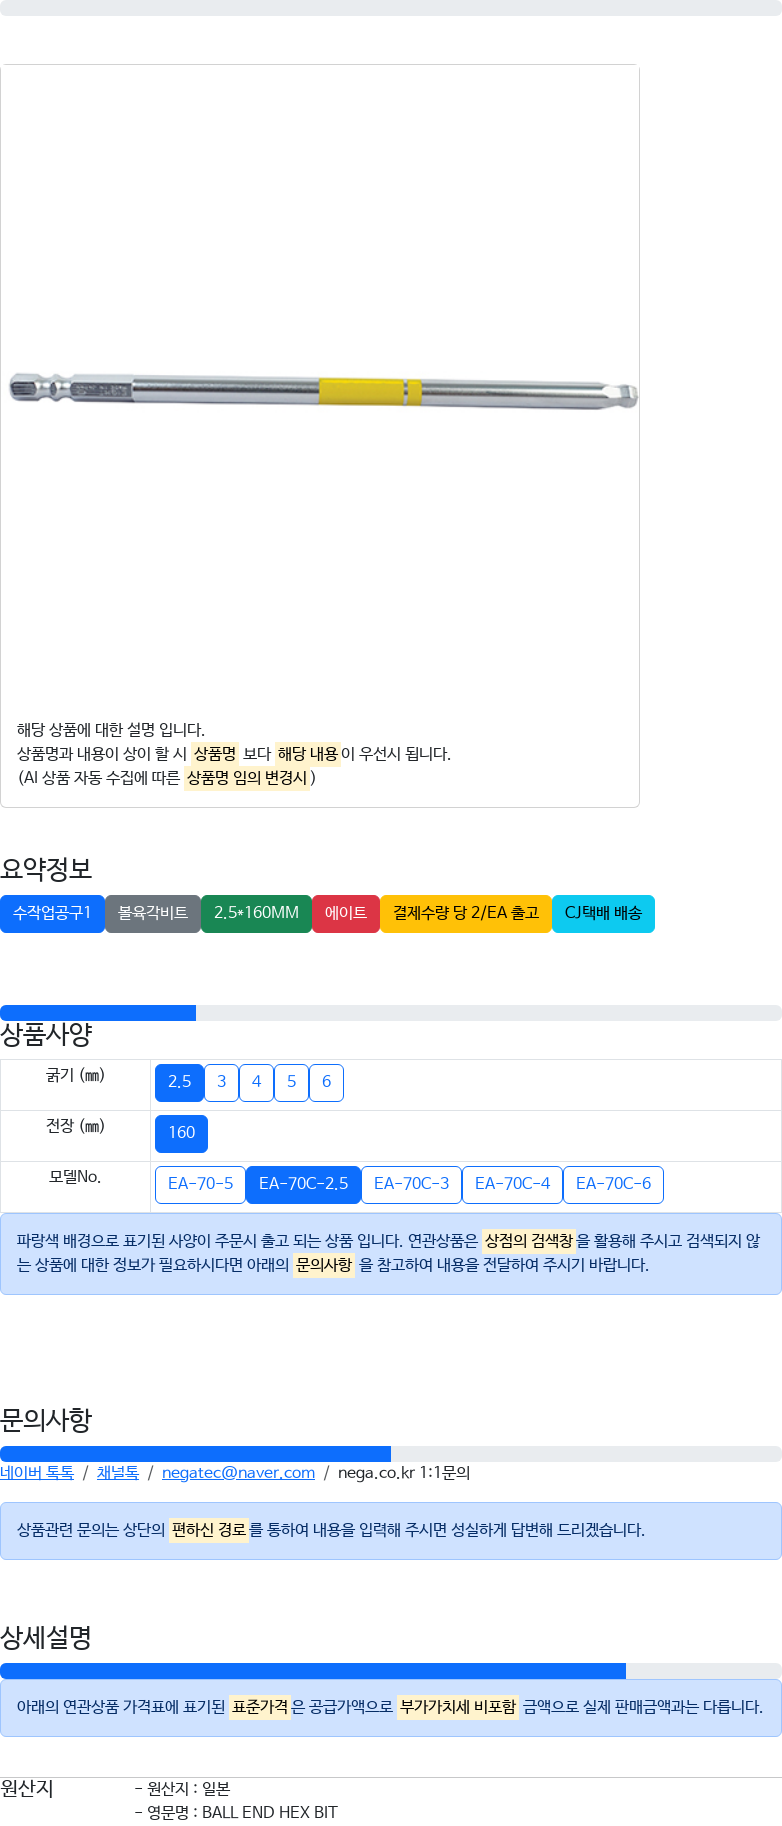Select model EA-70-5

200,1185
